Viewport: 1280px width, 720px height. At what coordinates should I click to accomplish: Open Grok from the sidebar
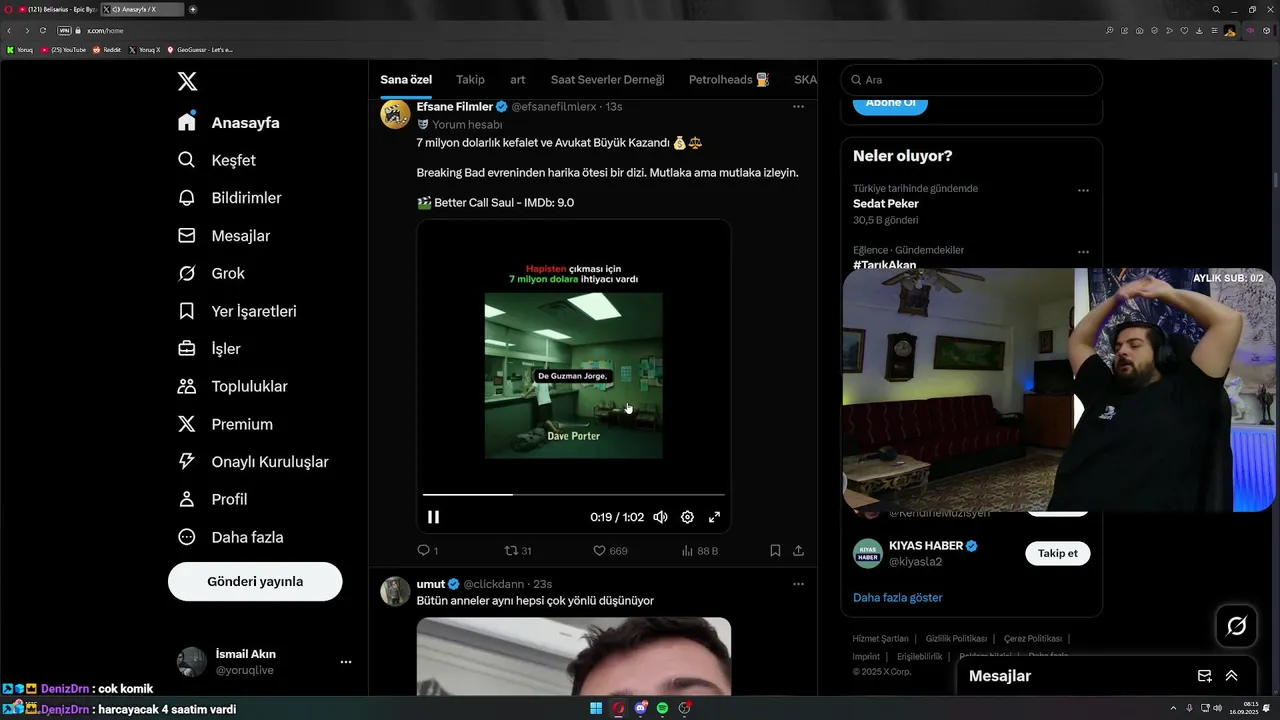point(211,273)
